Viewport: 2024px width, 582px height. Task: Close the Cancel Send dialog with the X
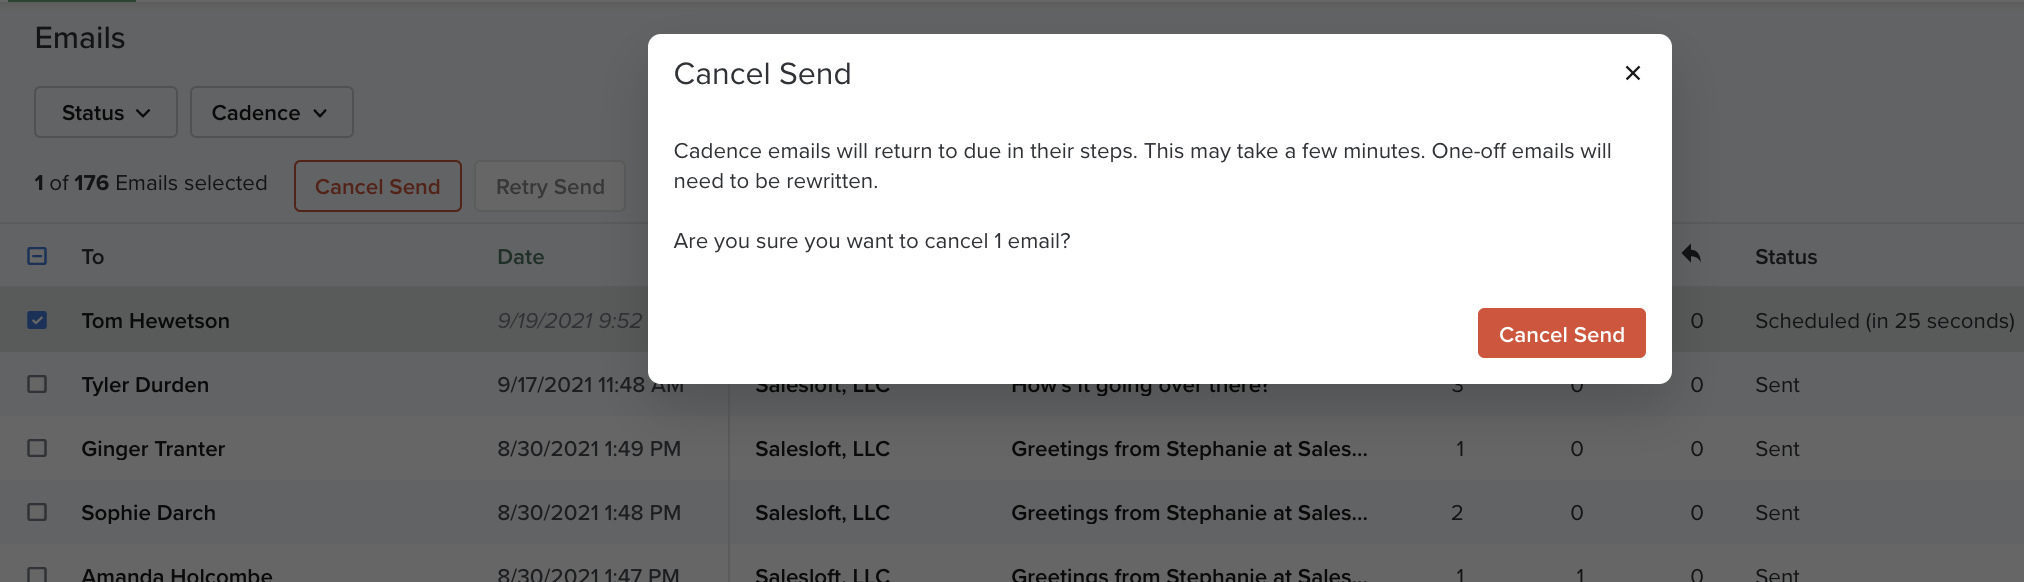[x=1632, y=73]
